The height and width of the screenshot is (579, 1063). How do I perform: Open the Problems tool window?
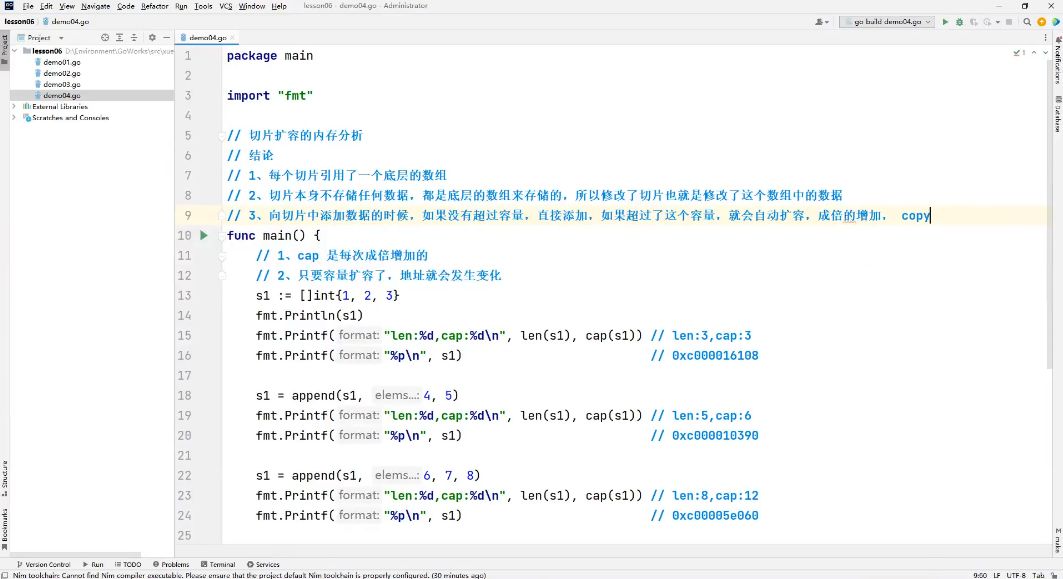[x=171, y=564]
